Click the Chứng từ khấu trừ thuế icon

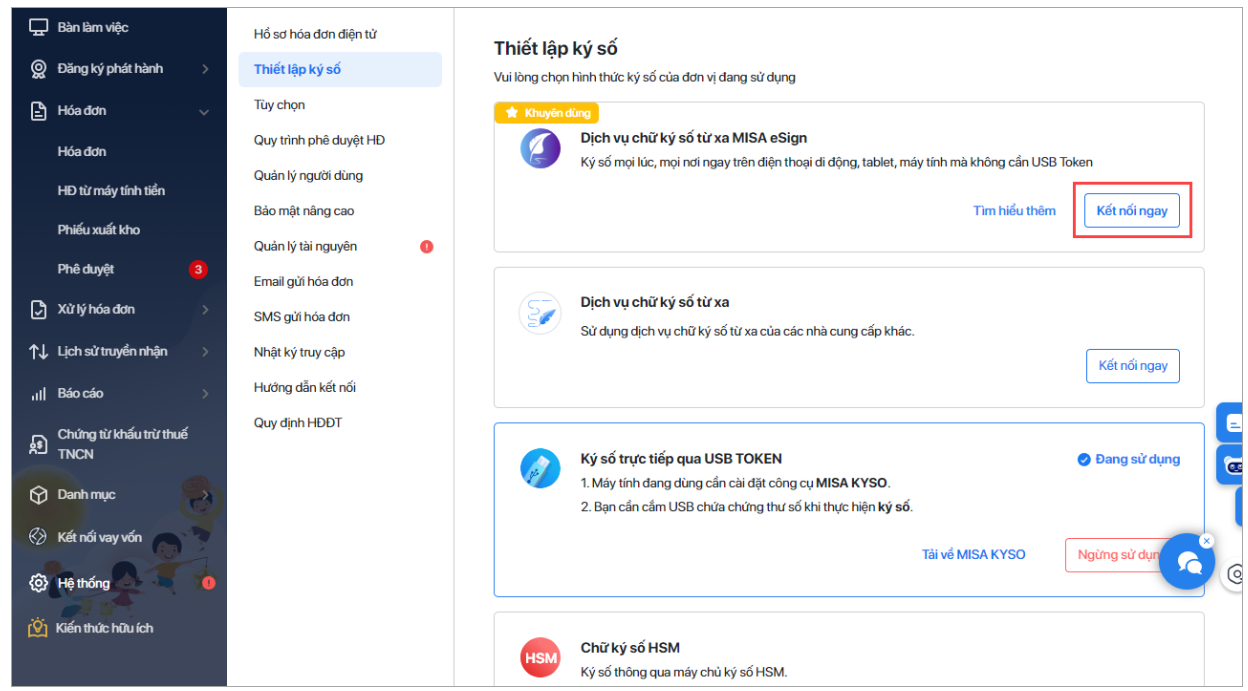click(39, 444)
